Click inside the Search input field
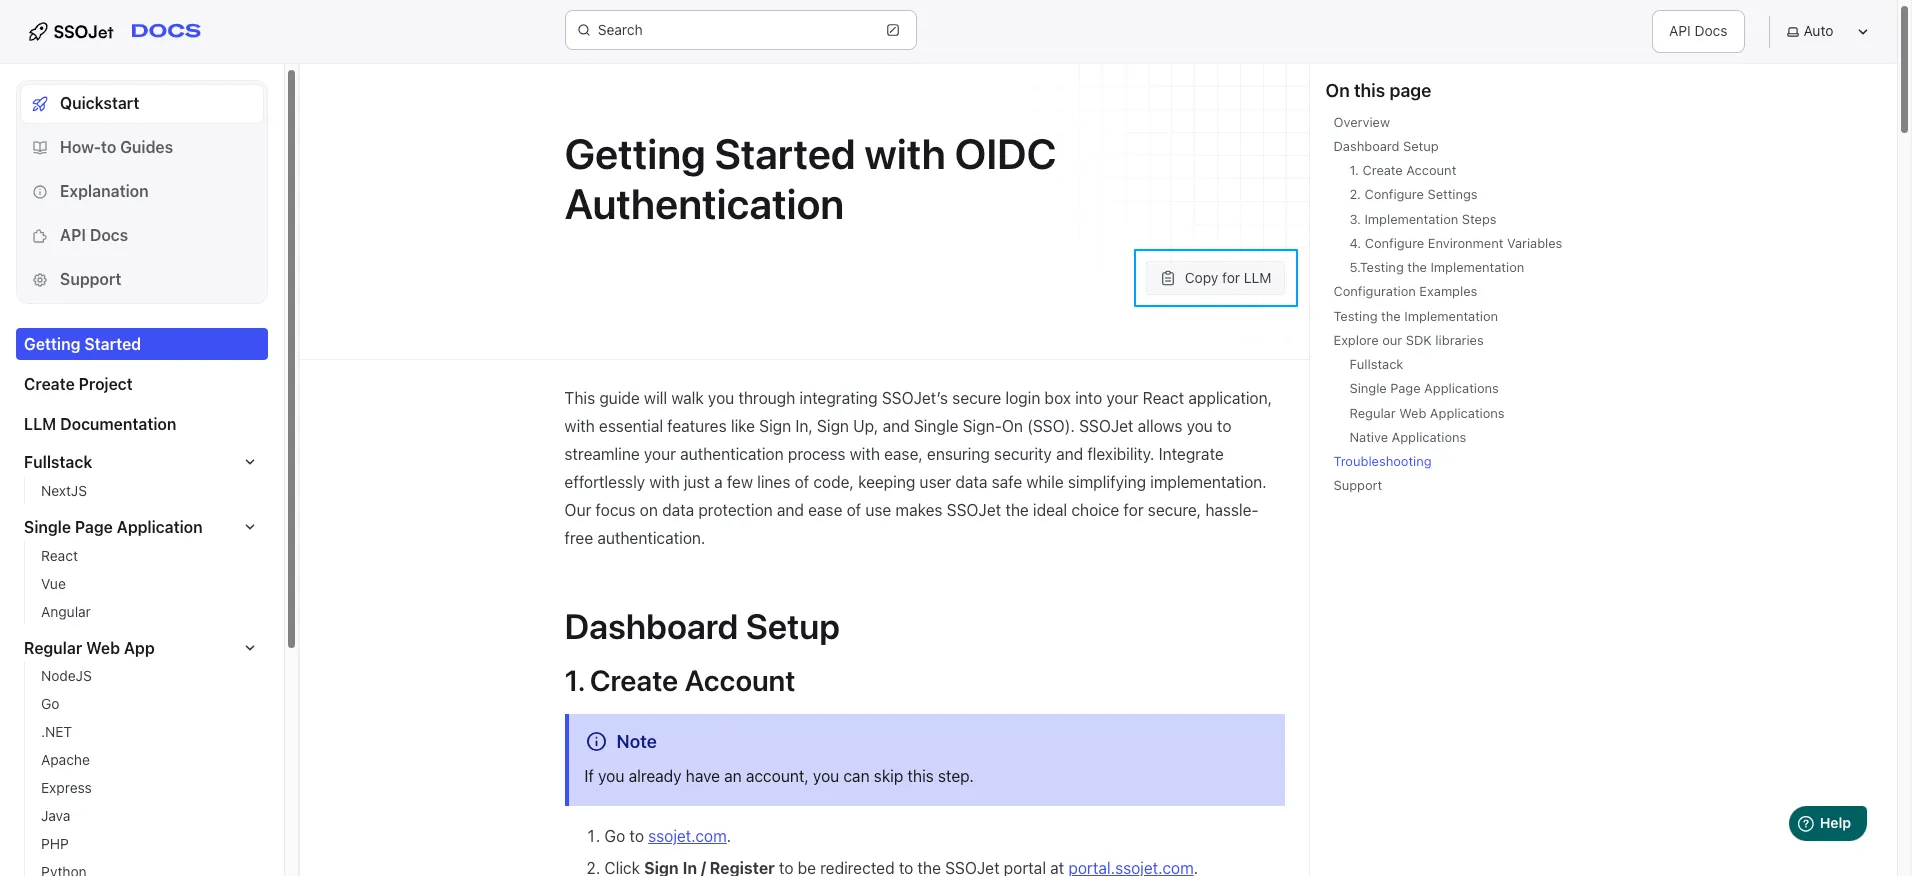 [x=720, y=30]
